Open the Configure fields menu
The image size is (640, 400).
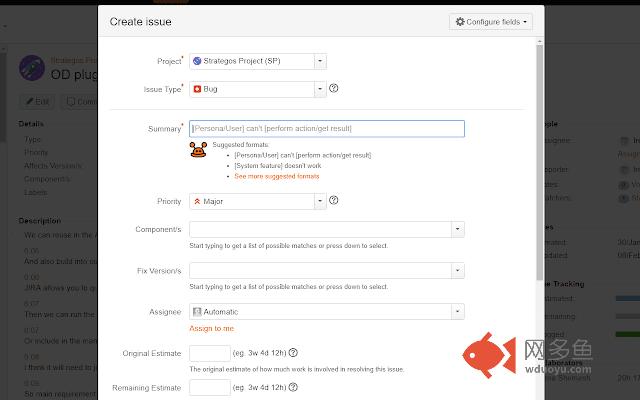tap(491, 22)
